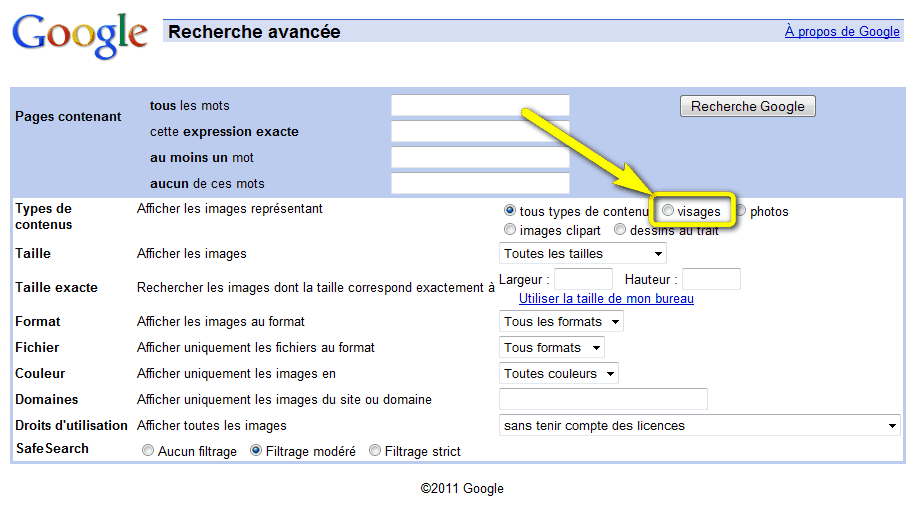Click 'Afficher toutes les images' text
Image resolution: width=918 pixels, height=507 pixels.
point(211,426)
